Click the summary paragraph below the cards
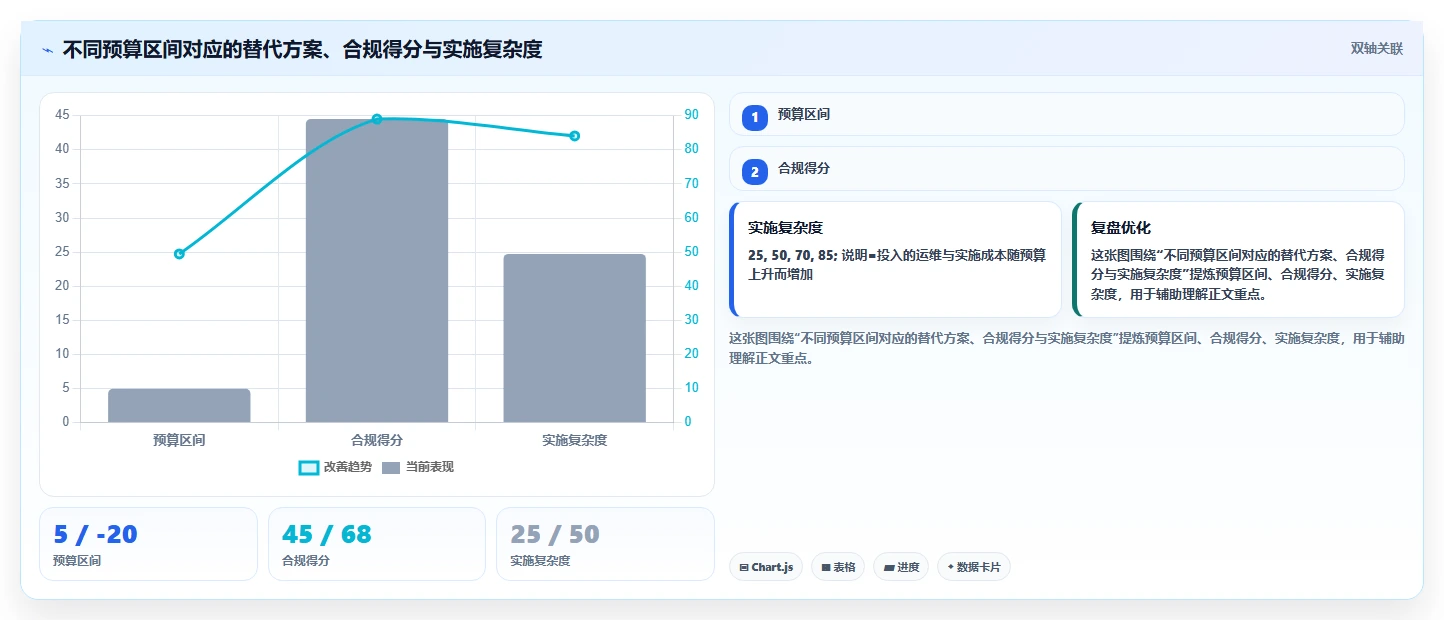Viewport: 1444px width, 620px height. coord(1067,348)
